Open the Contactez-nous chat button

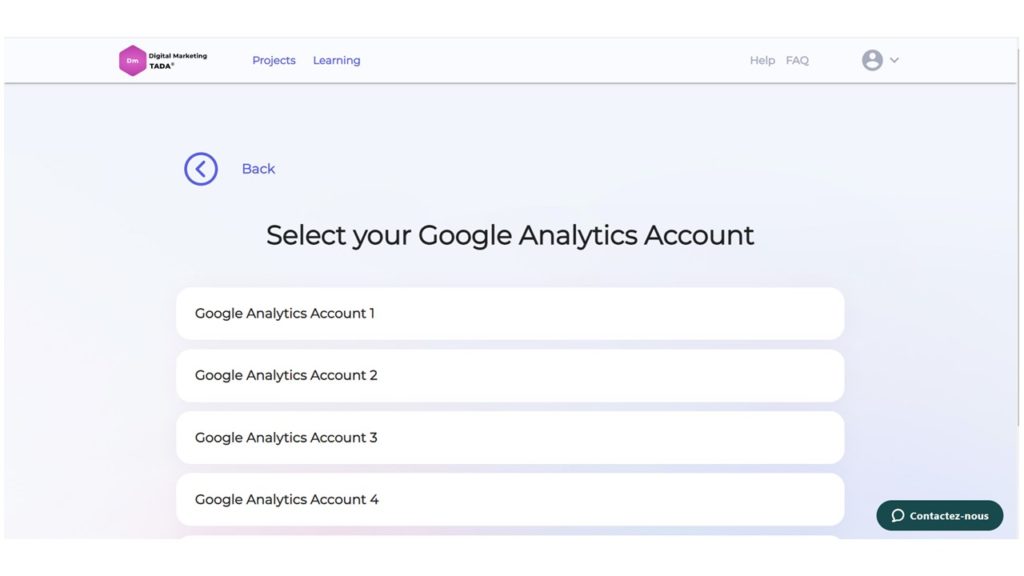(940, 515)
